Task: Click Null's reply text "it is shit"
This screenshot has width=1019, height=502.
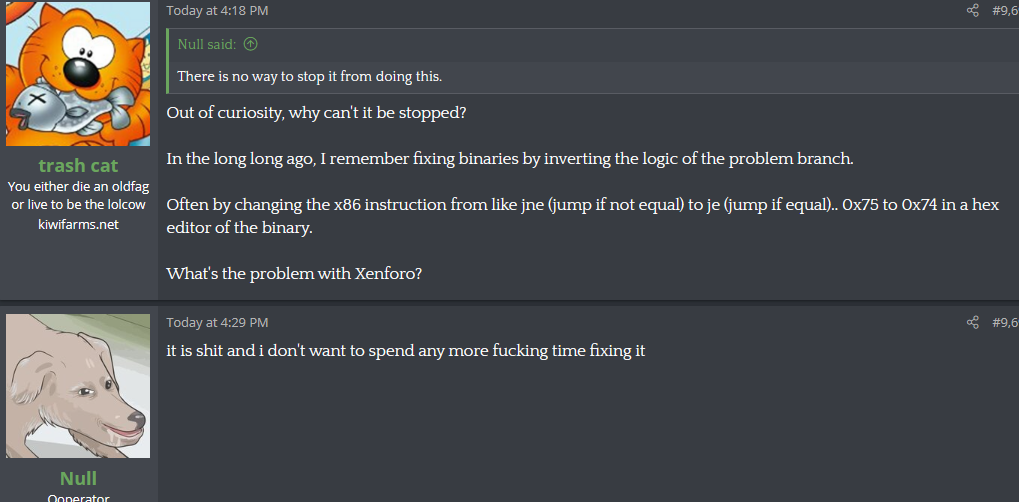Action: pos(405,351)
